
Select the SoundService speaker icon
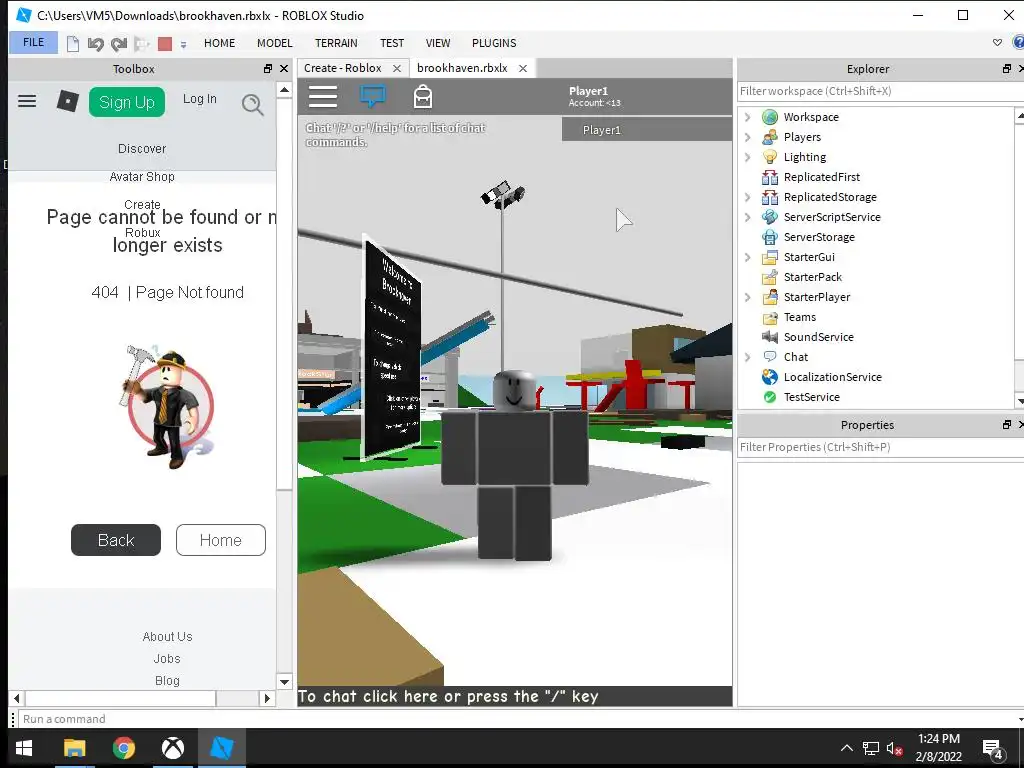(770, 337)
